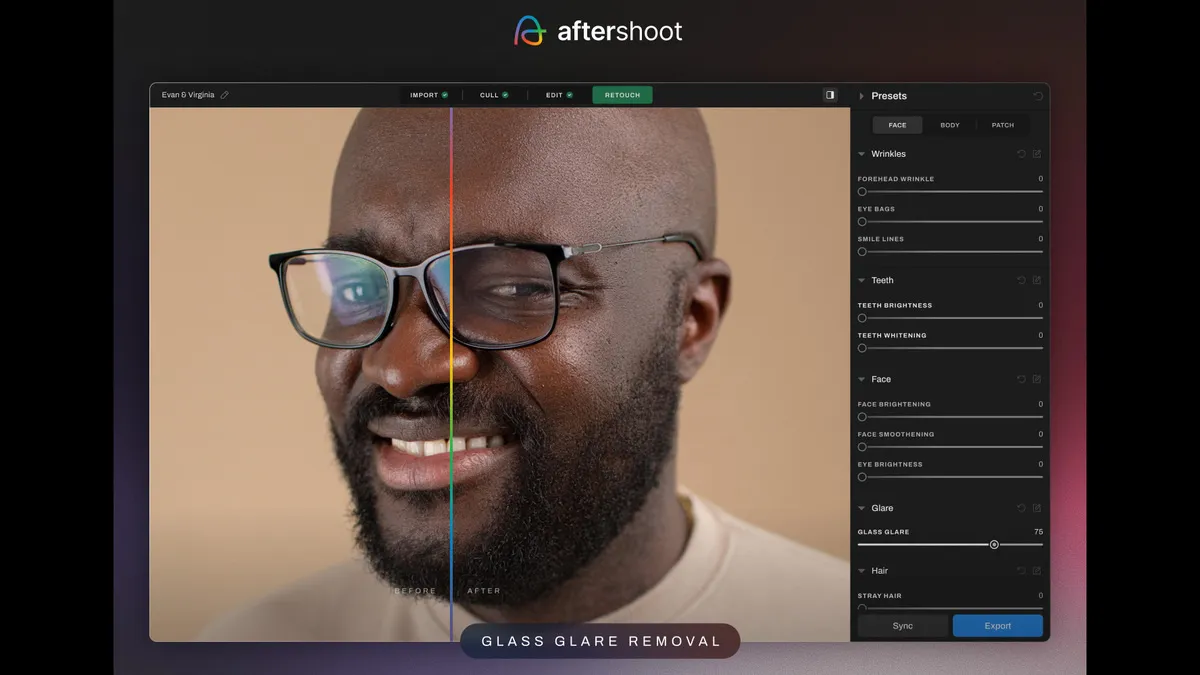Viewport: 1200px width, 675px height.
Task: Click the green RETOUCH button
Action: click(622, 94)
